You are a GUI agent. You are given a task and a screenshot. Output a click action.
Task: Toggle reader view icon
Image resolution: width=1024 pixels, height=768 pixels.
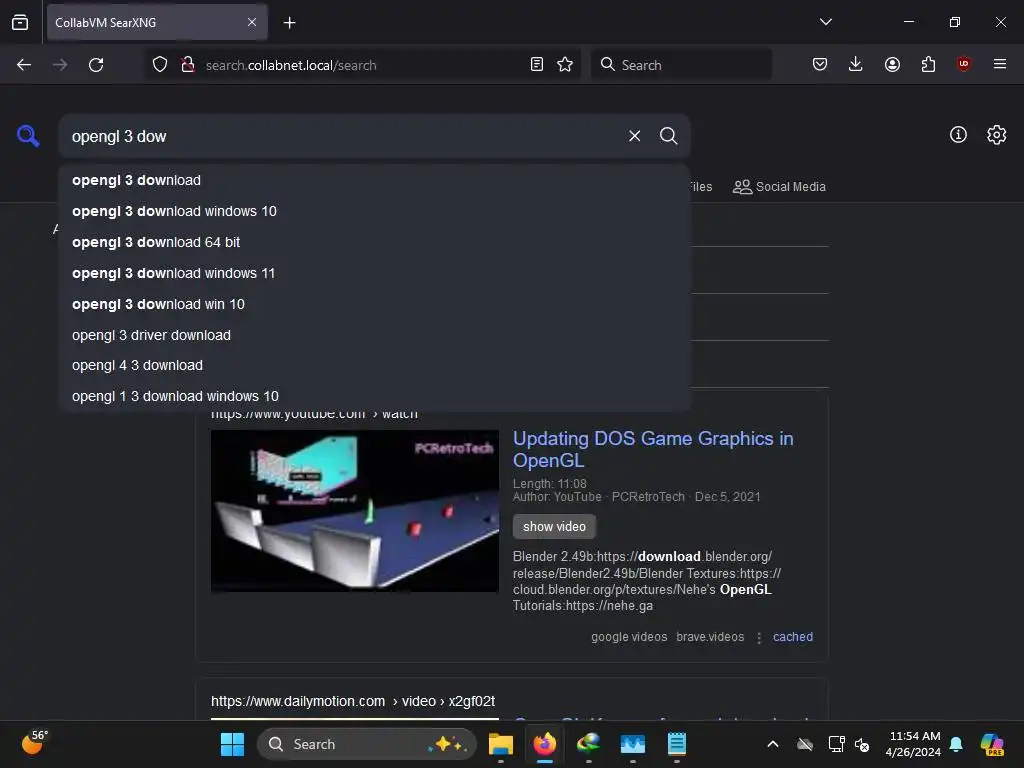point(537,65)
